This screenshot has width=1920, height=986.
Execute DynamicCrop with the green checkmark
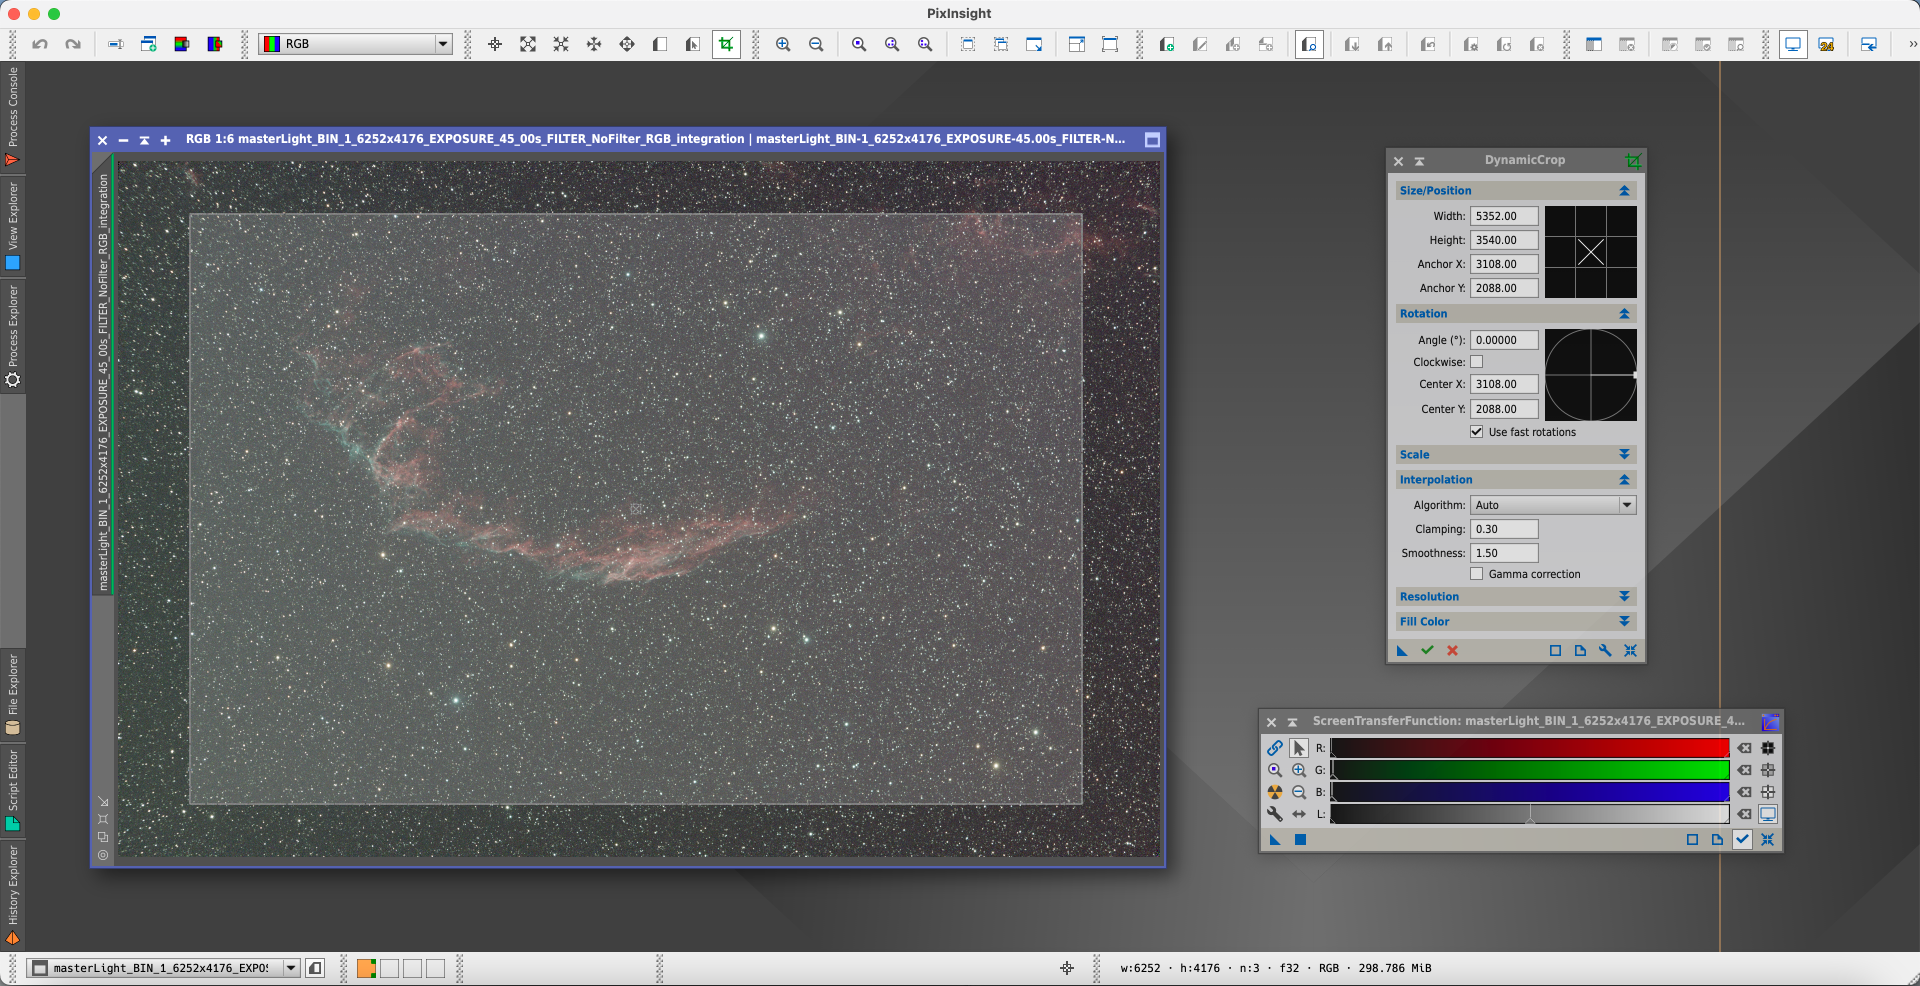[1427, 650]
